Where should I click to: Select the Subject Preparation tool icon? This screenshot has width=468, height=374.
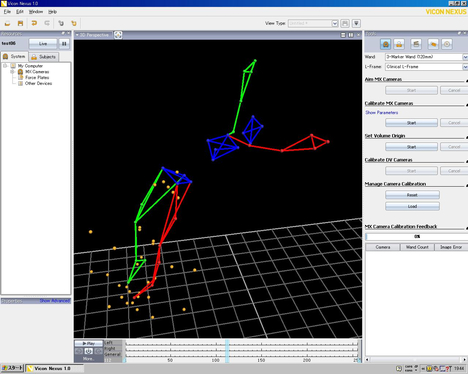[x=399, y=44]
